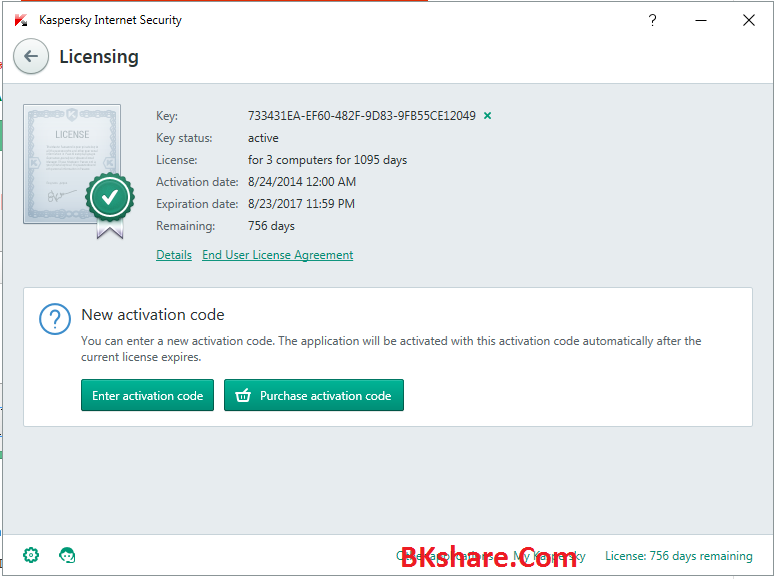Open help with the question mark icon
This screenshot has height=579, width=777.
pos(652,20)
